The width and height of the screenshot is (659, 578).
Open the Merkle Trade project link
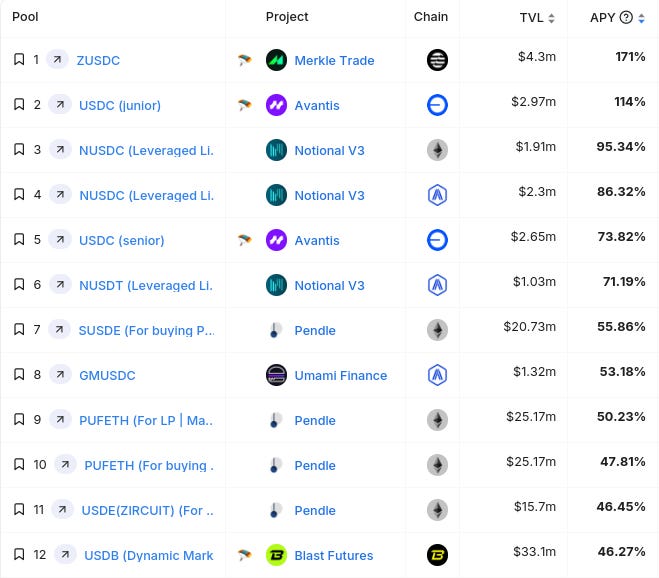(334, 61)
